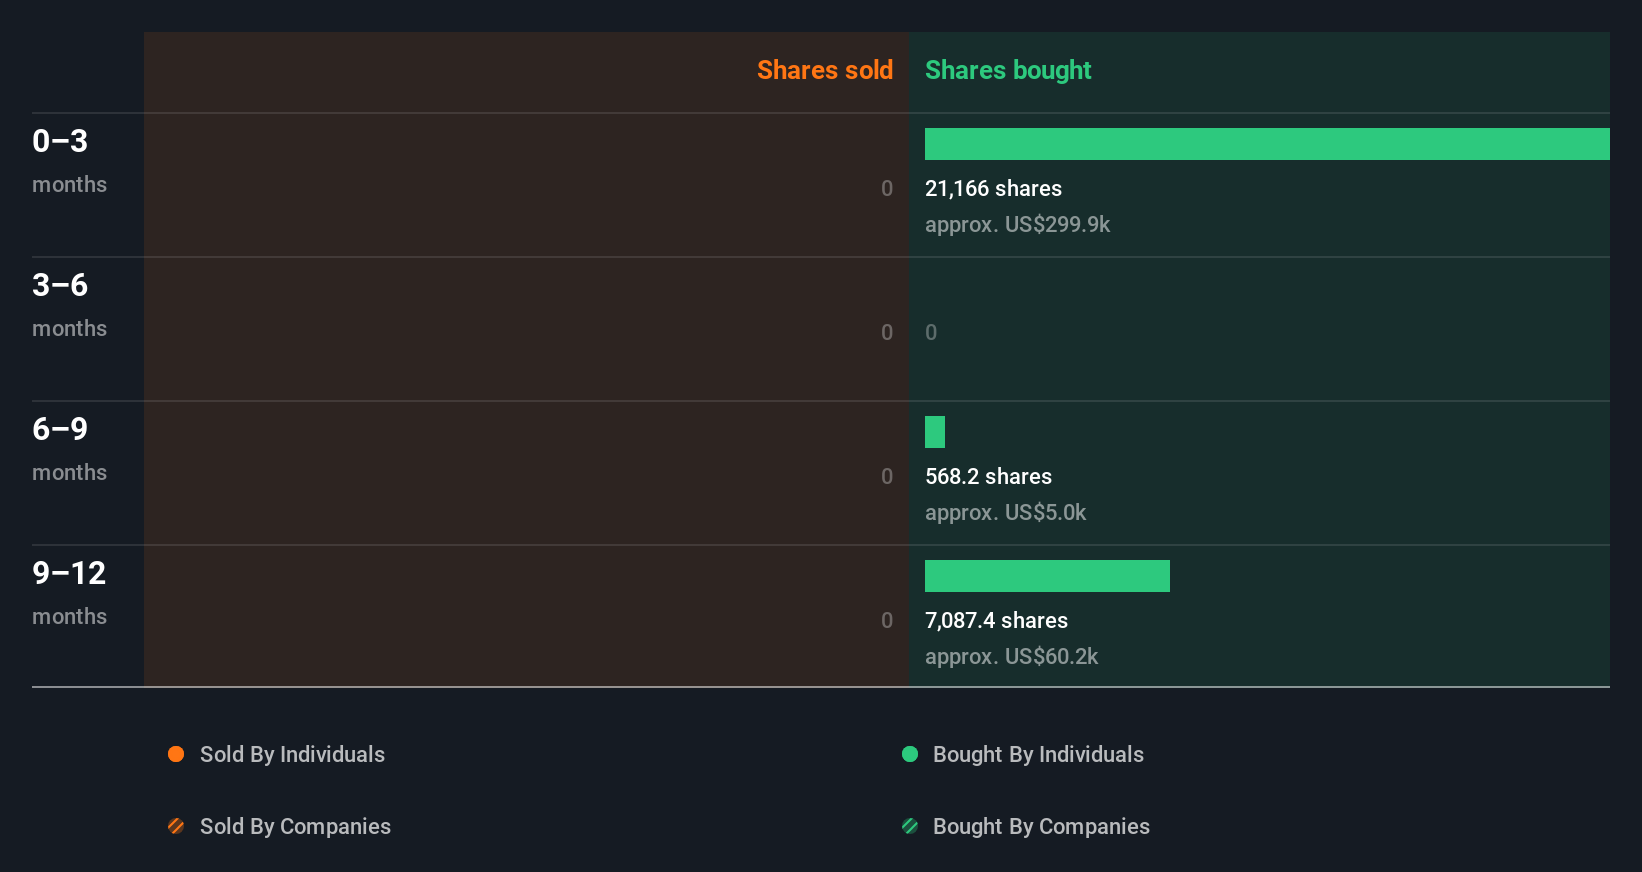Select the approx. US$60.2k value
This screenshot has height=872, width=1642.
pos(1011,656)
